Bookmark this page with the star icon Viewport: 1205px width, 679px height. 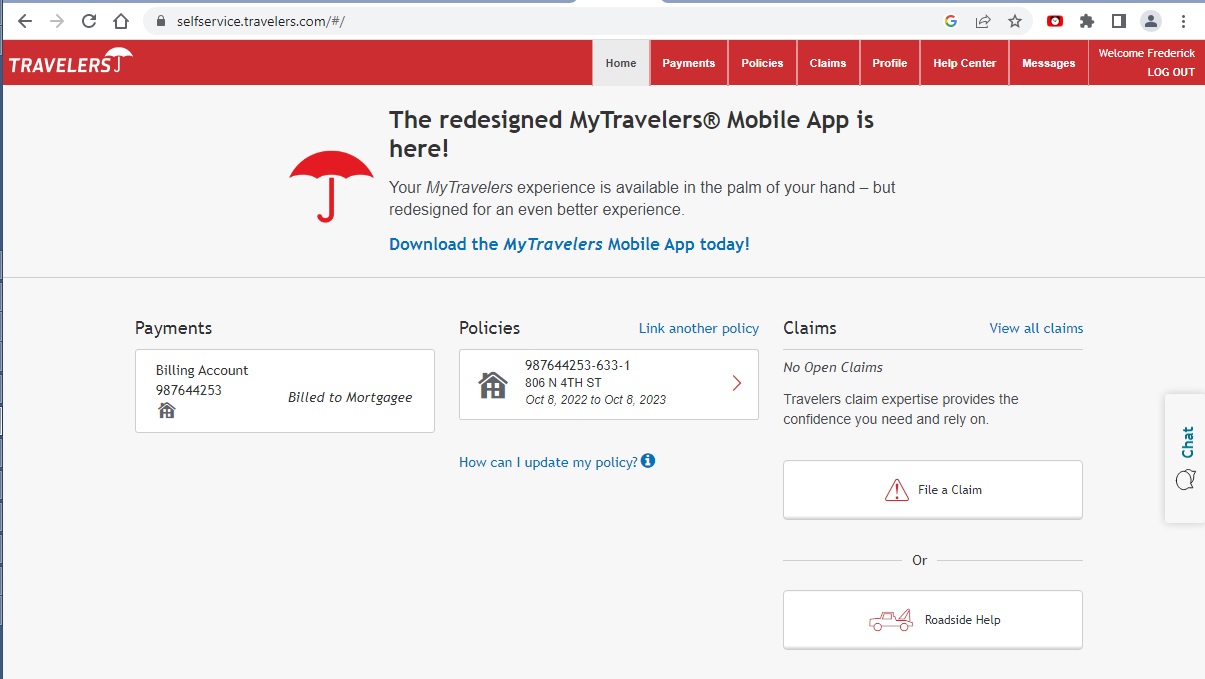pyautogui.click(x=1015, y=21)
